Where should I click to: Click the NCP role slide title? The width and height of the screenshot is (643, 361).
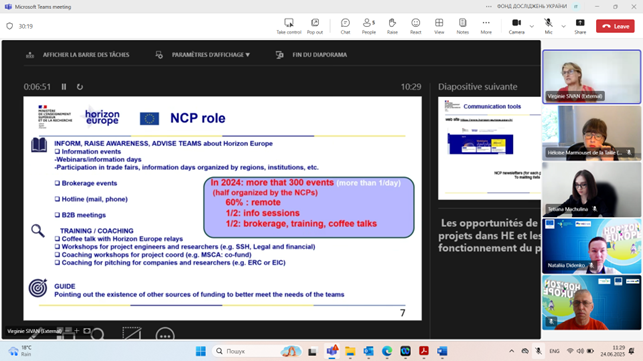click(x=198, y=118)
